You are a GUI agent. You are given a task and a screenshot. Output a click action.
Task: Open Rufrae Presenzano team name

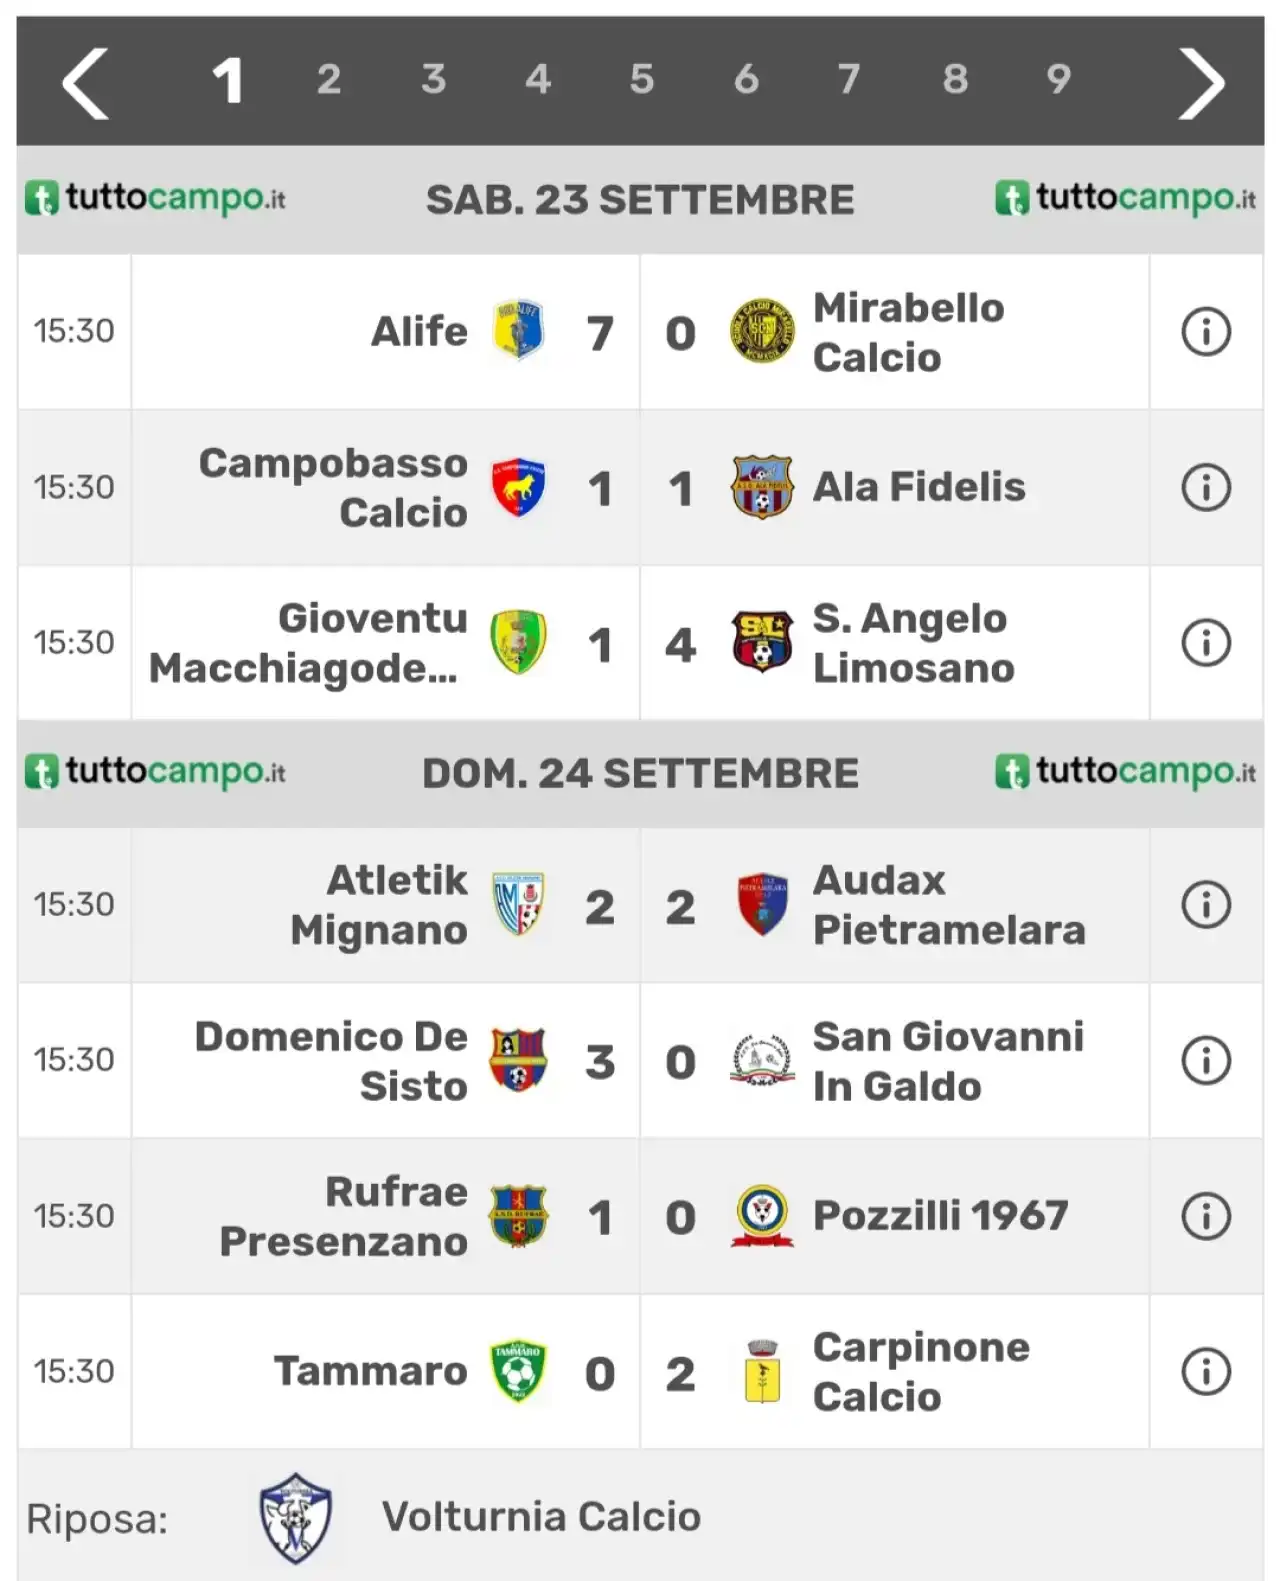tap(343, 1216)
